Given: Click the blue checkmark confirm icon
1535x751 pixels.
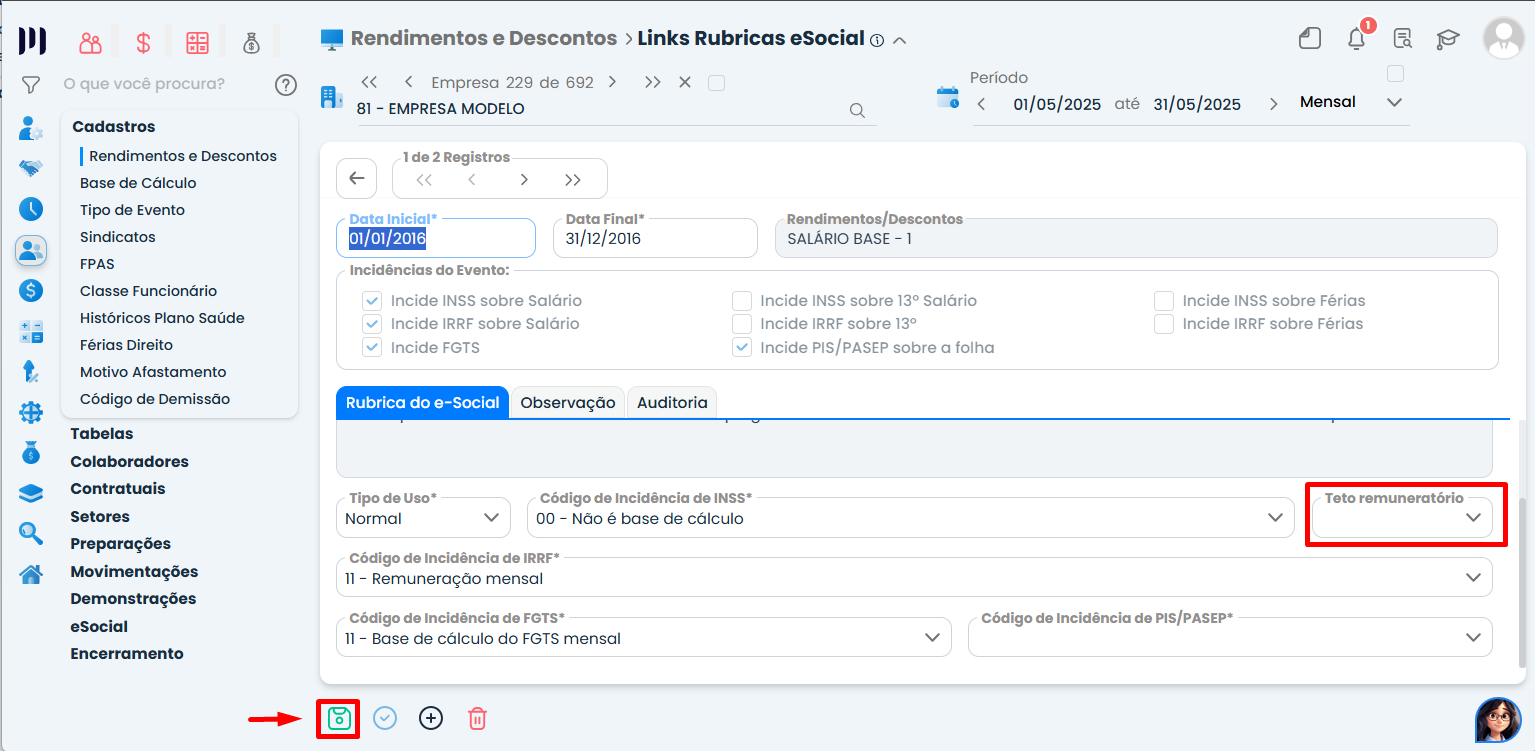Looking at the screenshot, I should click(385, 718).
